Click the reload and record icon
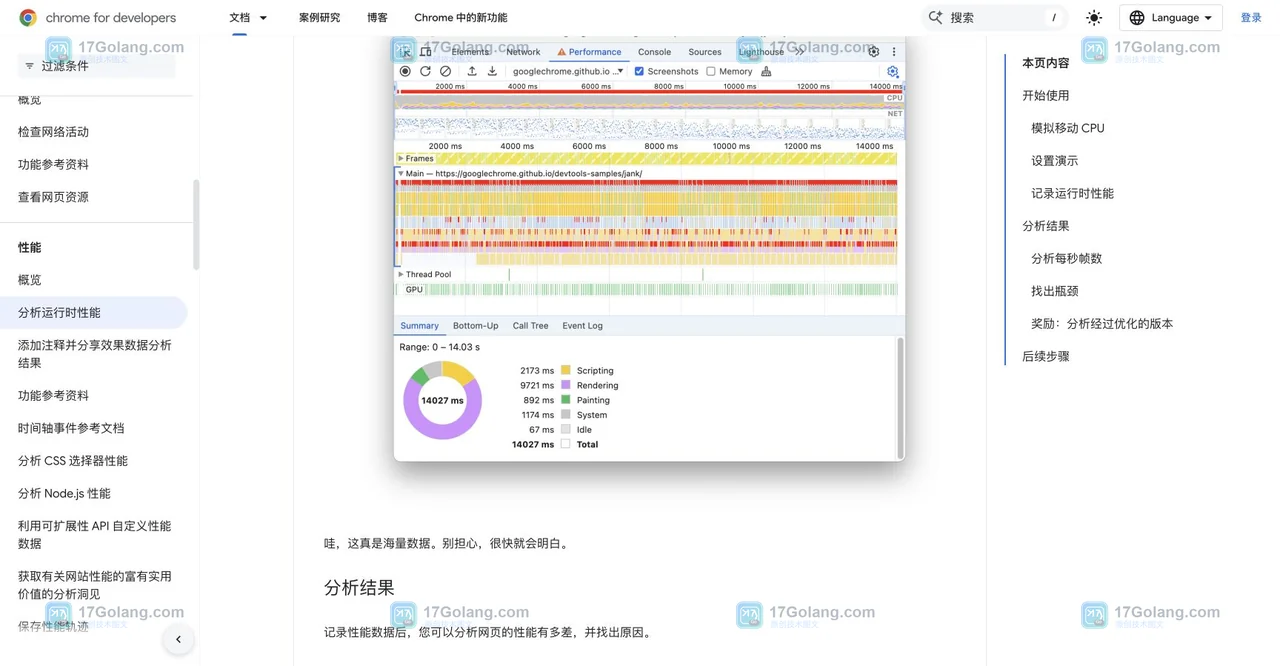Image resolution: width=1280 pixels, height=666 pixels. pos(425,71)
